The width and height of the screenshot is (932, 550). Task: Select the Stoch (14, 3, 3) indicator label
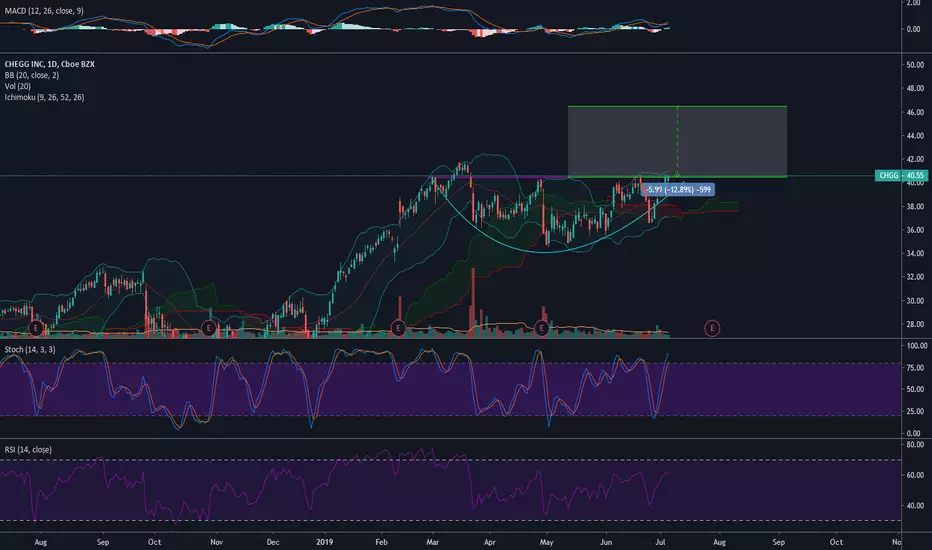[30, 349]
